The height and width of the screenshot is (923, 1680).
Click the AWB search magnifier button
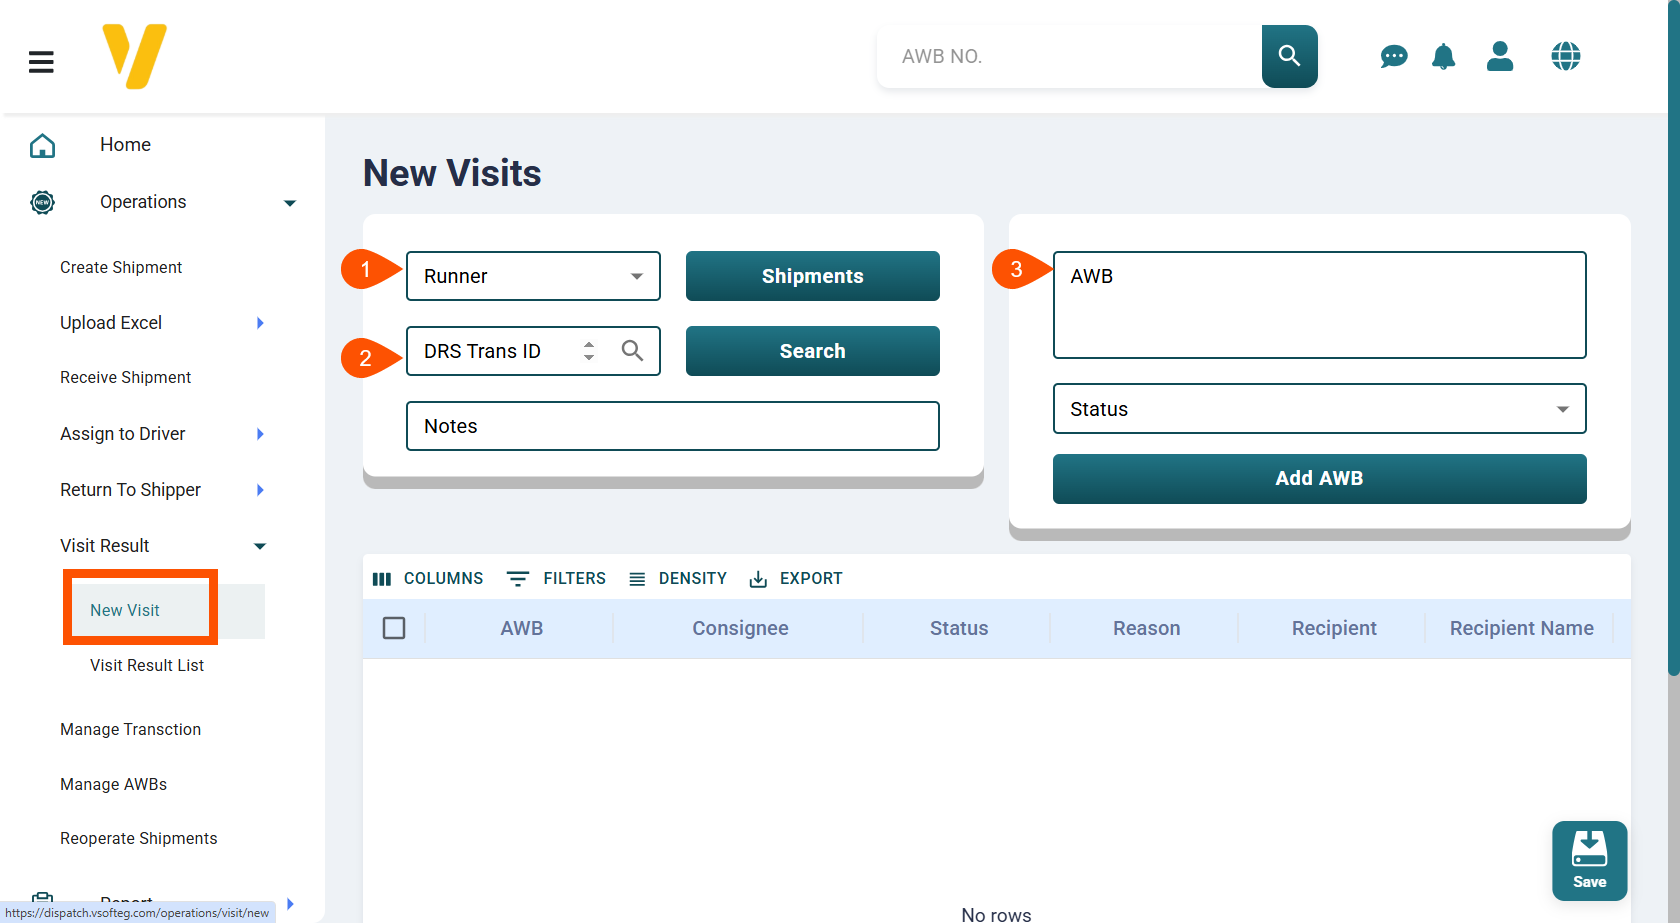point(1289,56)
